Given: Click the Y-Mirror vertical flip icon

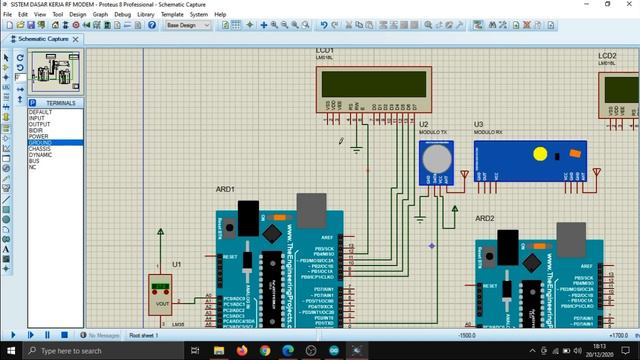Looking at the screenshot, I should (x=20, y=99).
